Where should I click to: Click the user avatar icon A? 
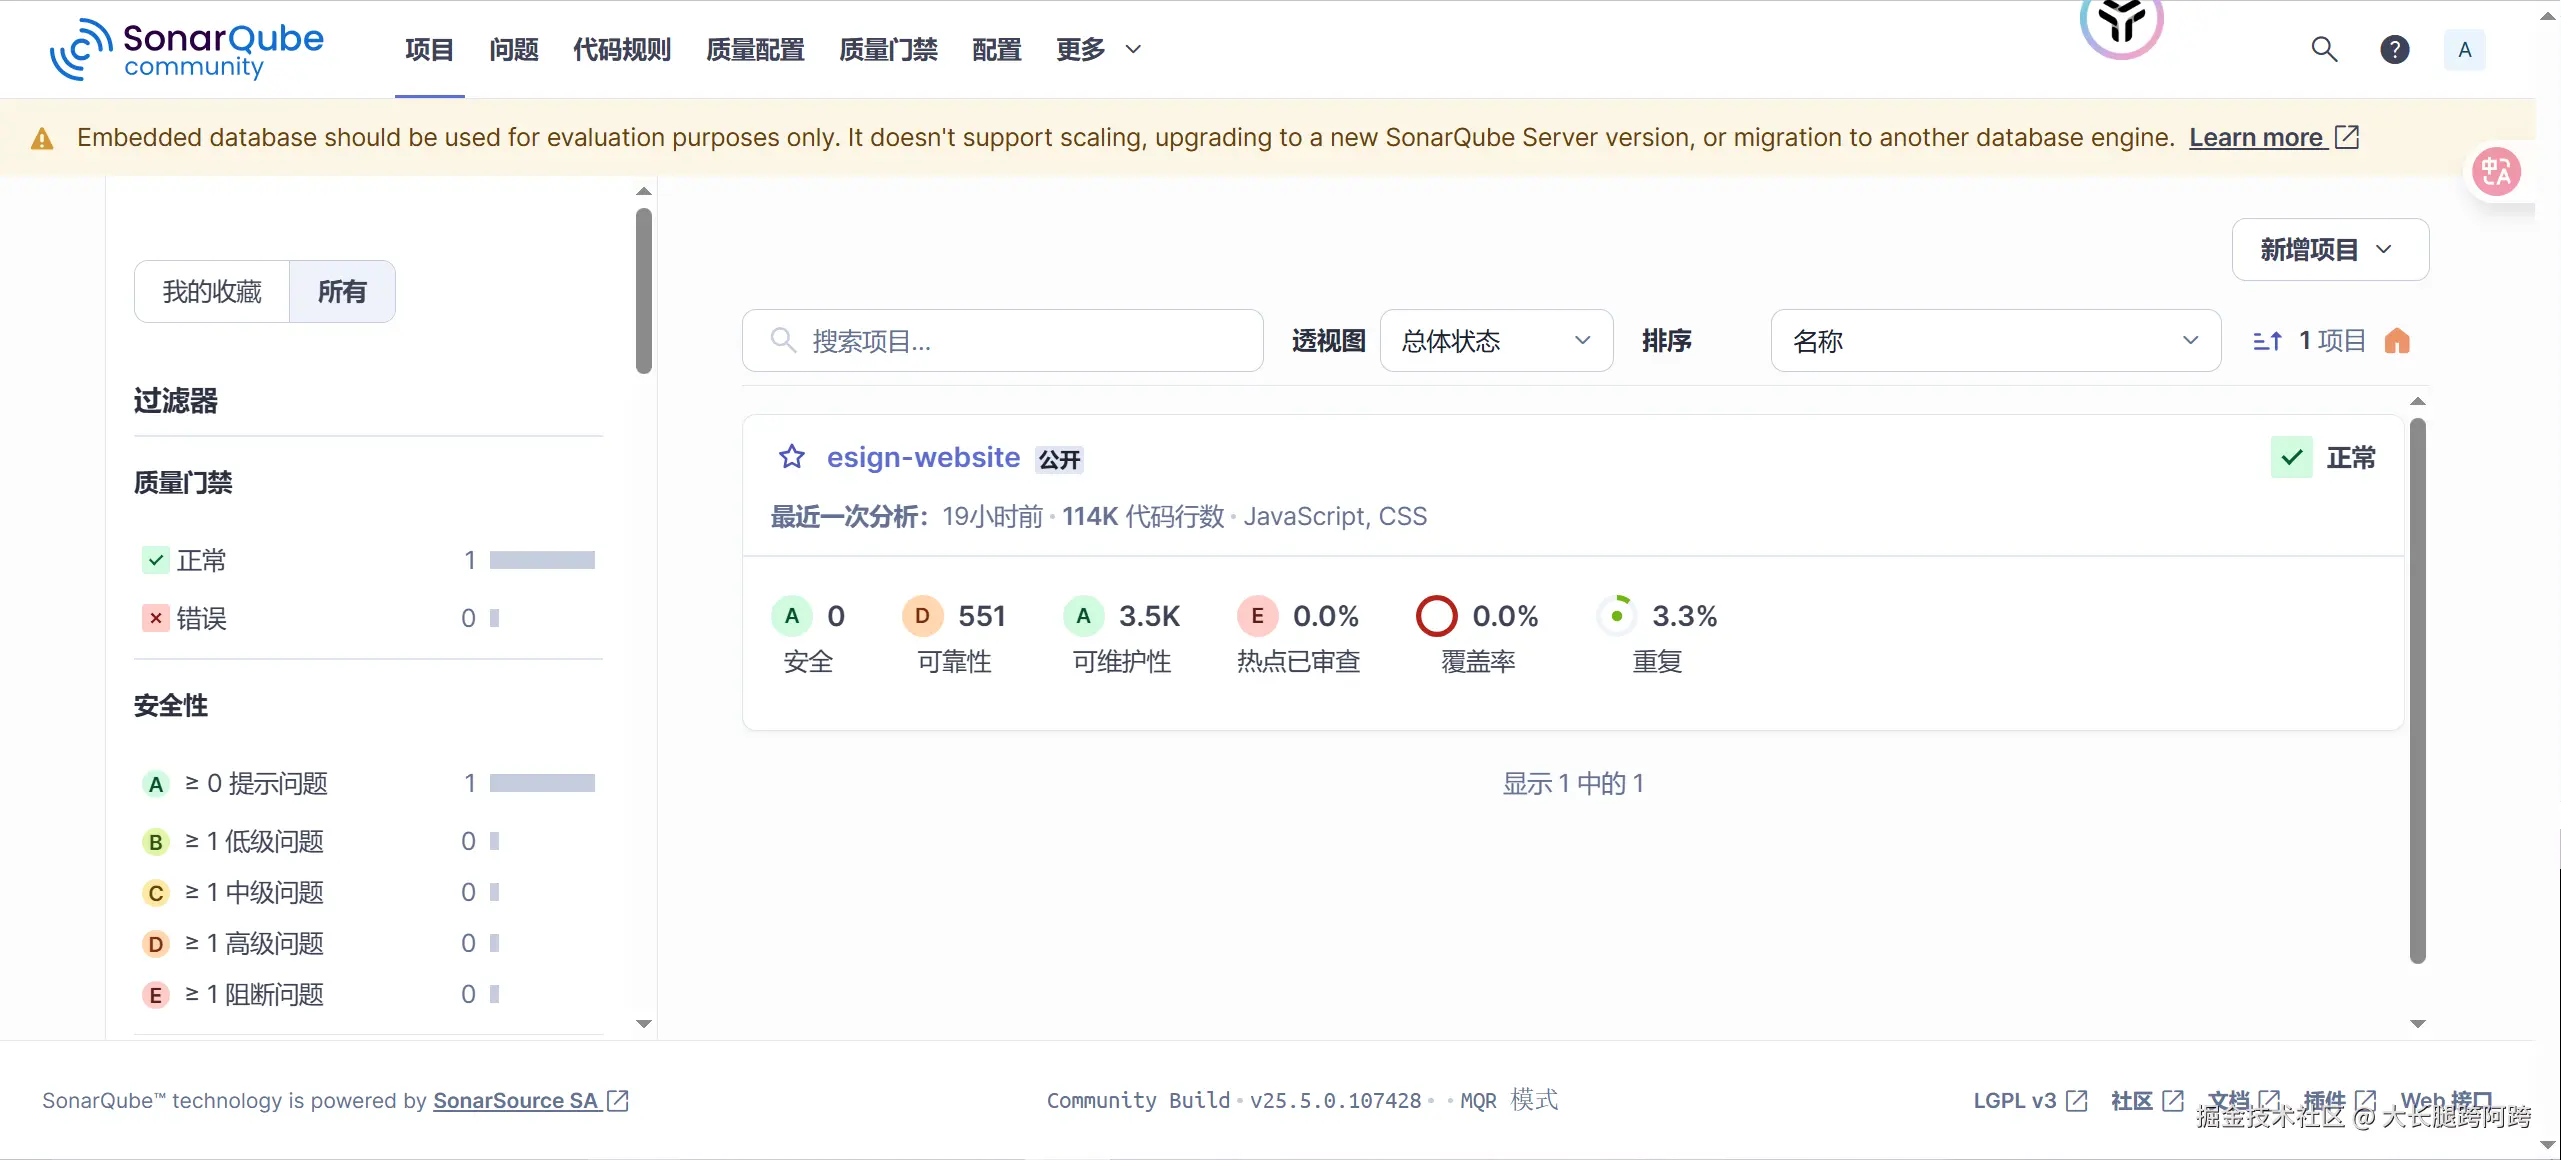click(2464, 49)
